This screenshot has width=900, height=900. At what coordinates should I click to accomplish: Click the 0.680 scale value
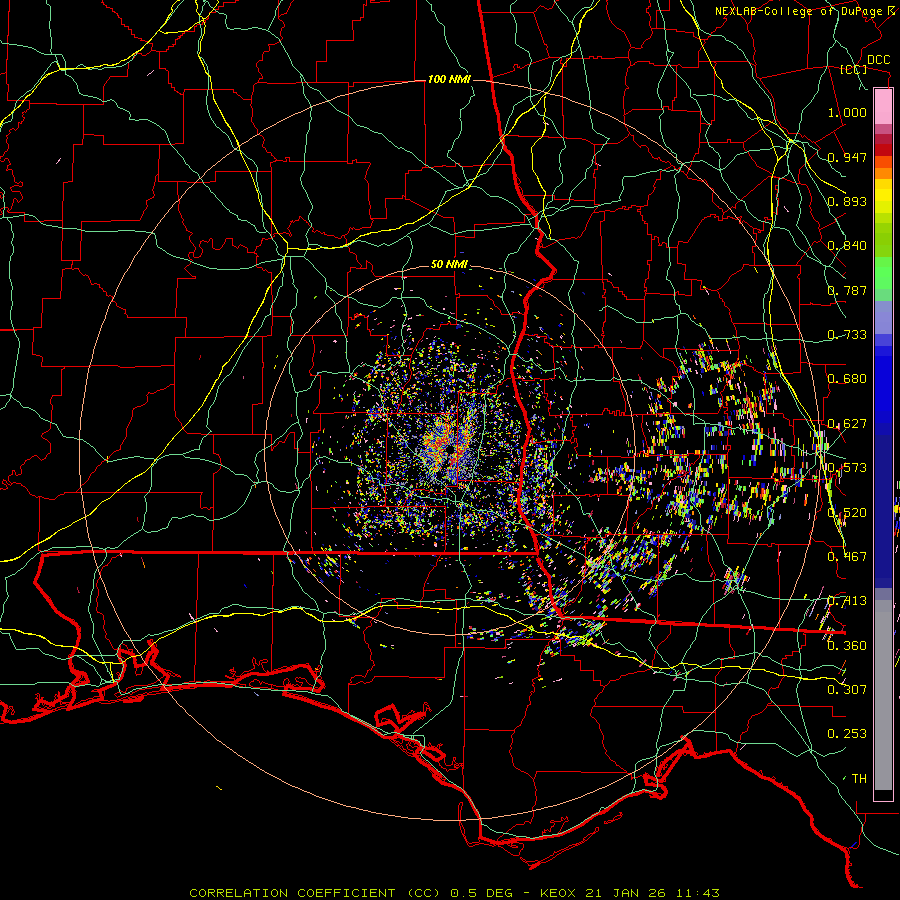click(x=847, y=379)
